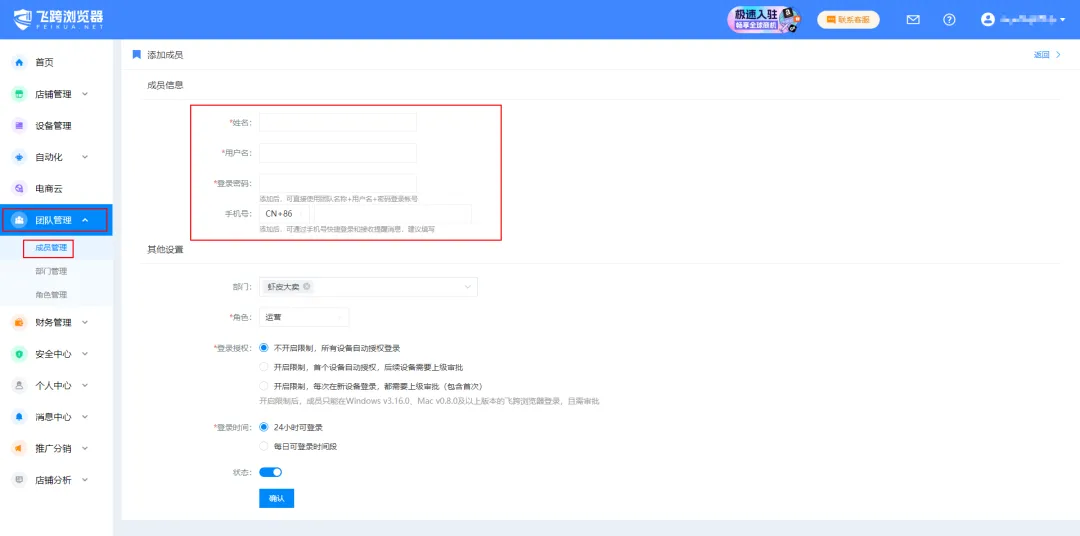Click the 电商云 sidebar icon

coord(20,189)
